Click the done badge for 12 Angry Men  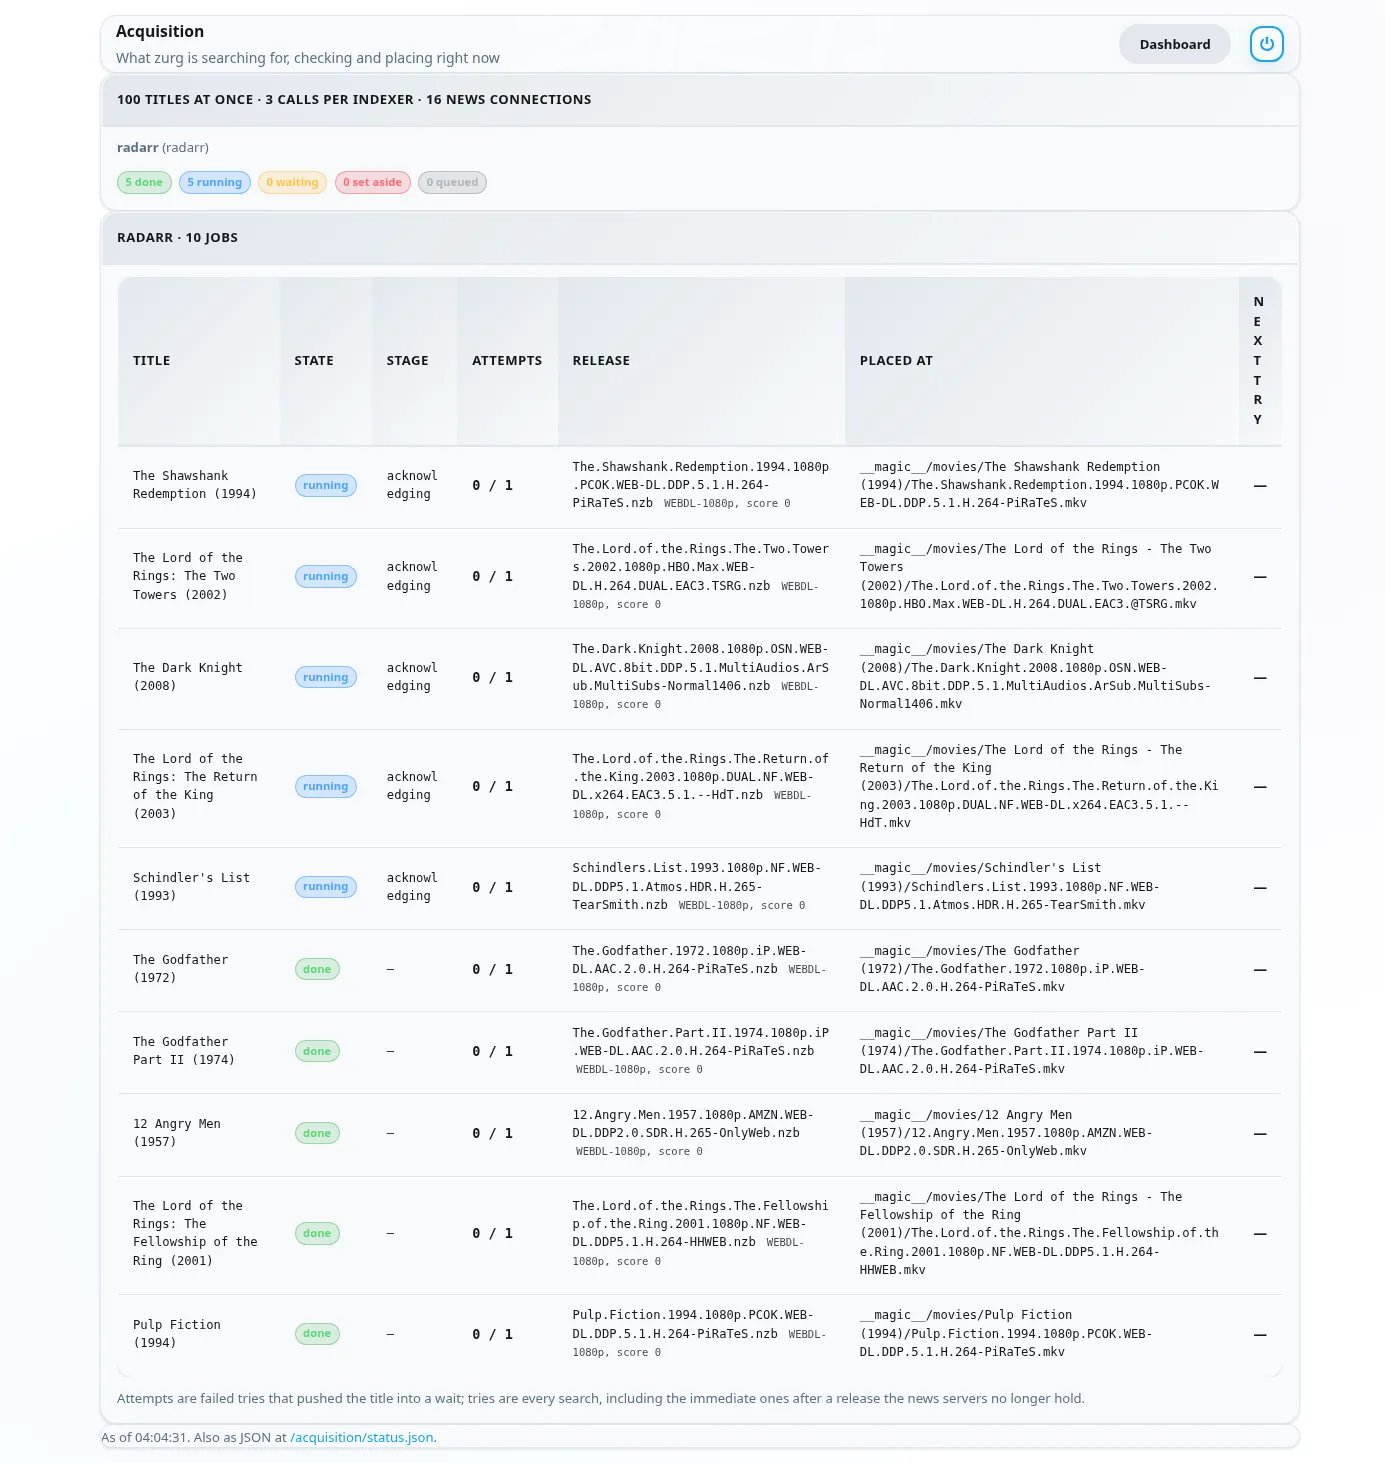coord(317,1133)
